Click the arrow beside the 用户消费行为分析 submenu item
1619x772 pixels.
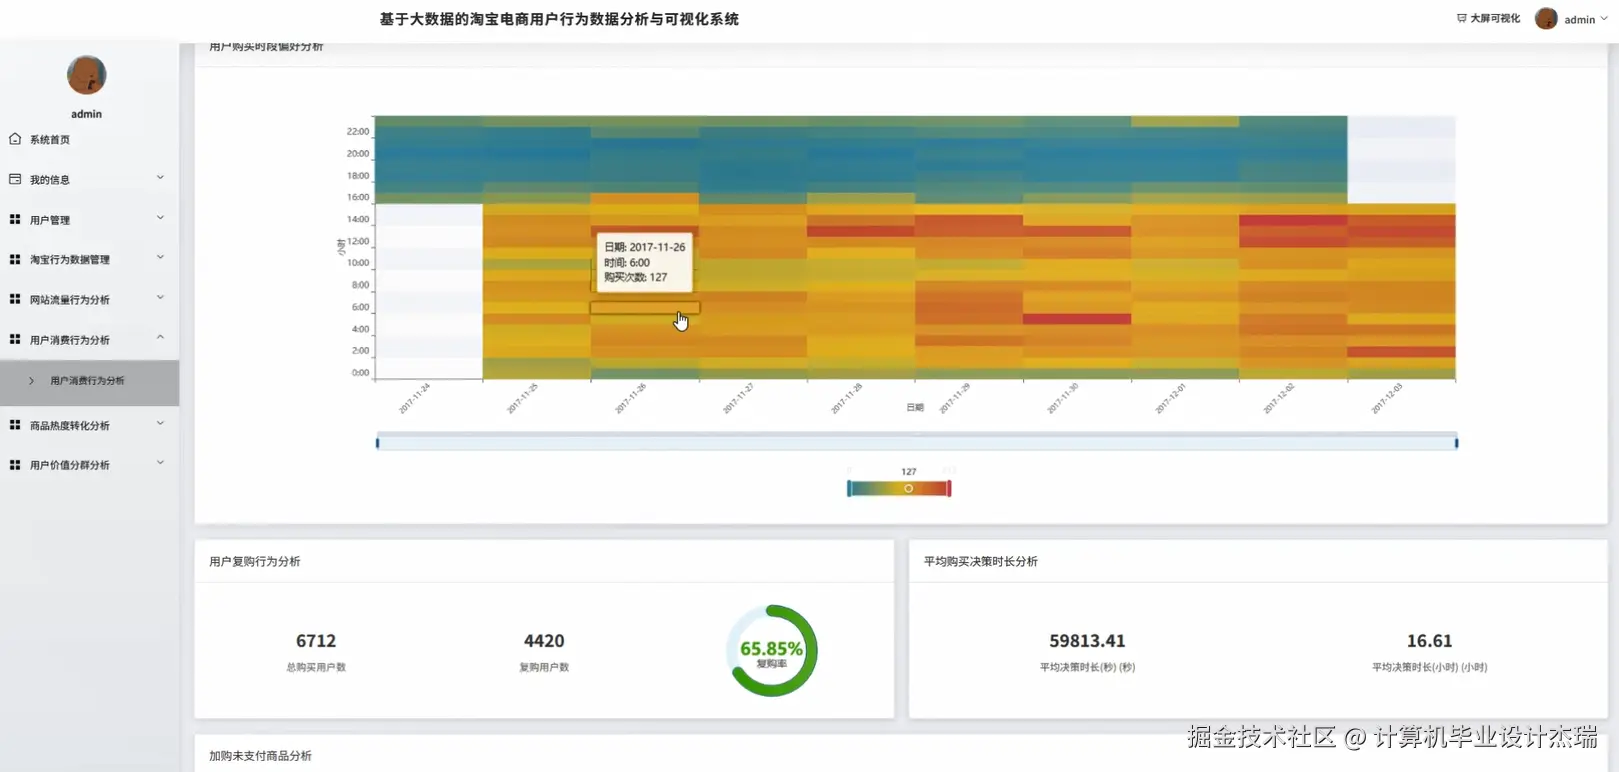click(x=31, y=381)
